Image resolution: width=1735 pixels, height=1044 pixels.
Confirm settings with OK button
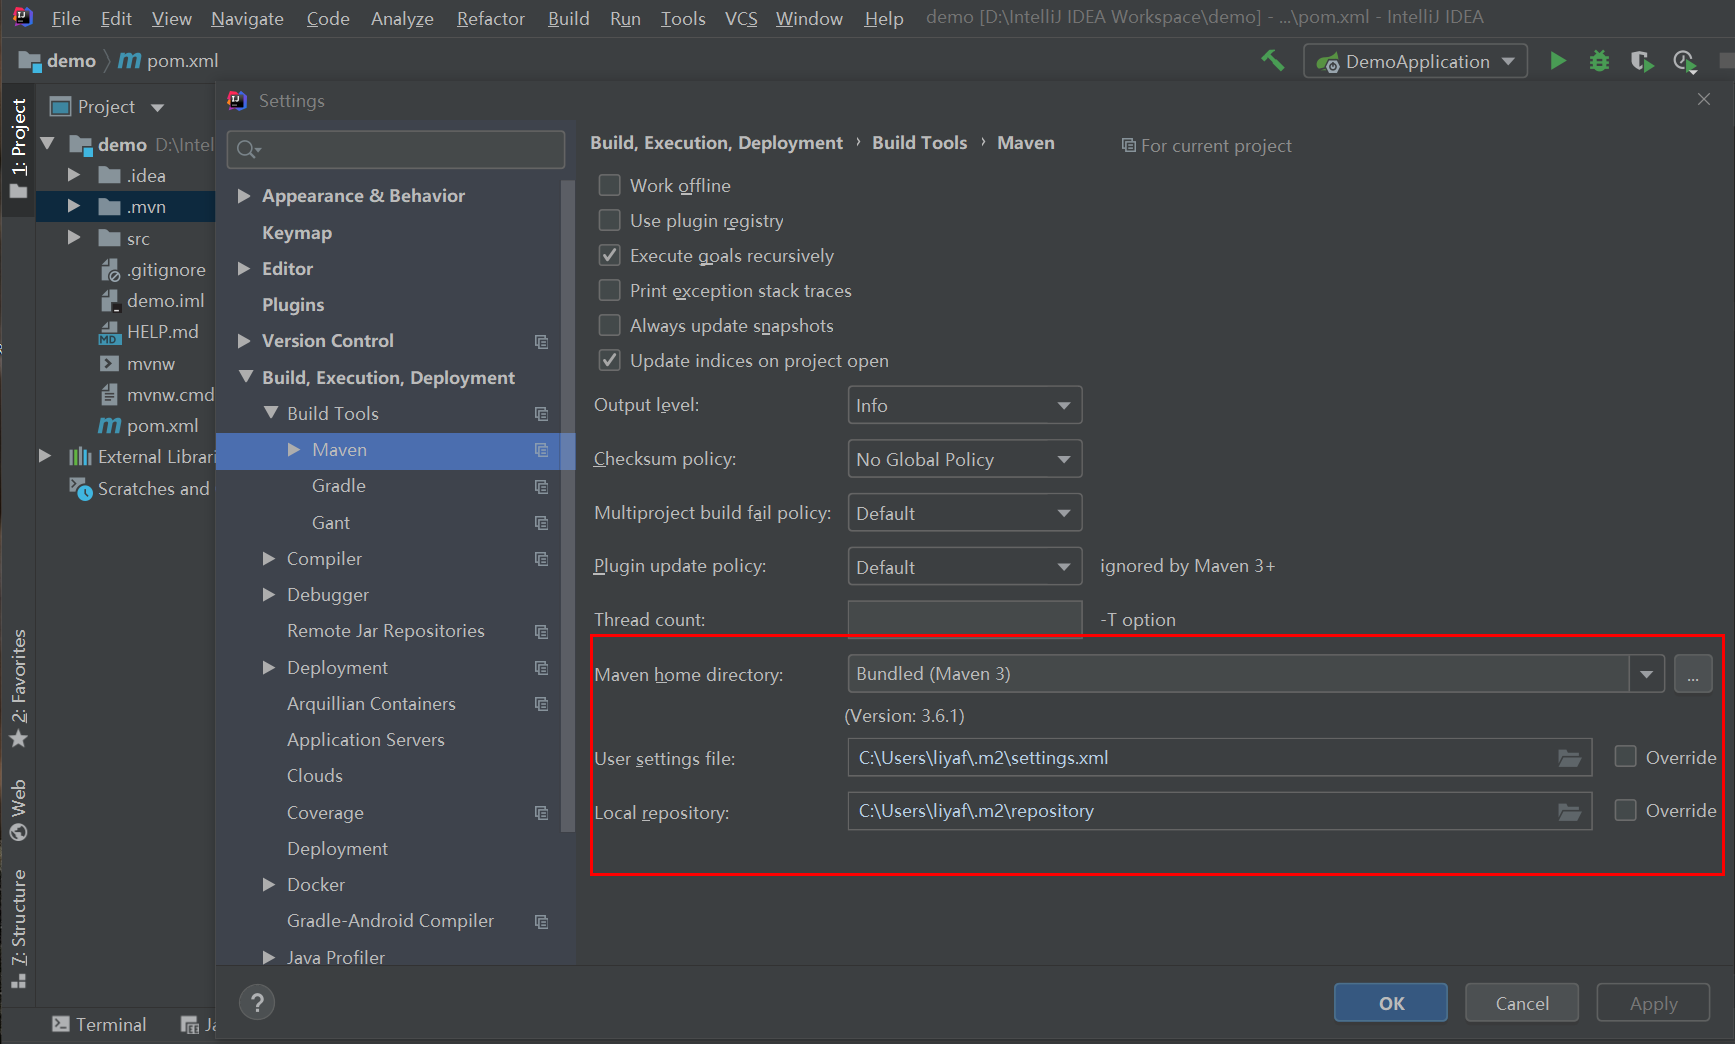tap(1391, 1003)
